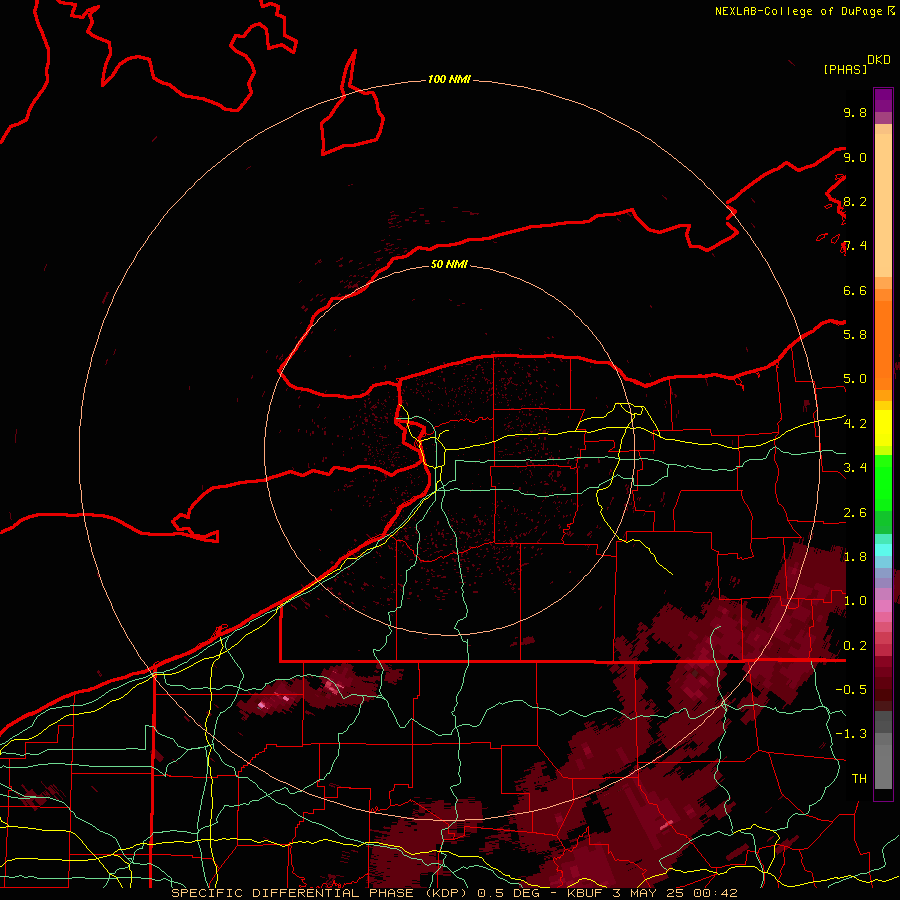Select the 50 NMI range ring label
The height and width of the screenshot is (900, 900).
pos(449,264)
